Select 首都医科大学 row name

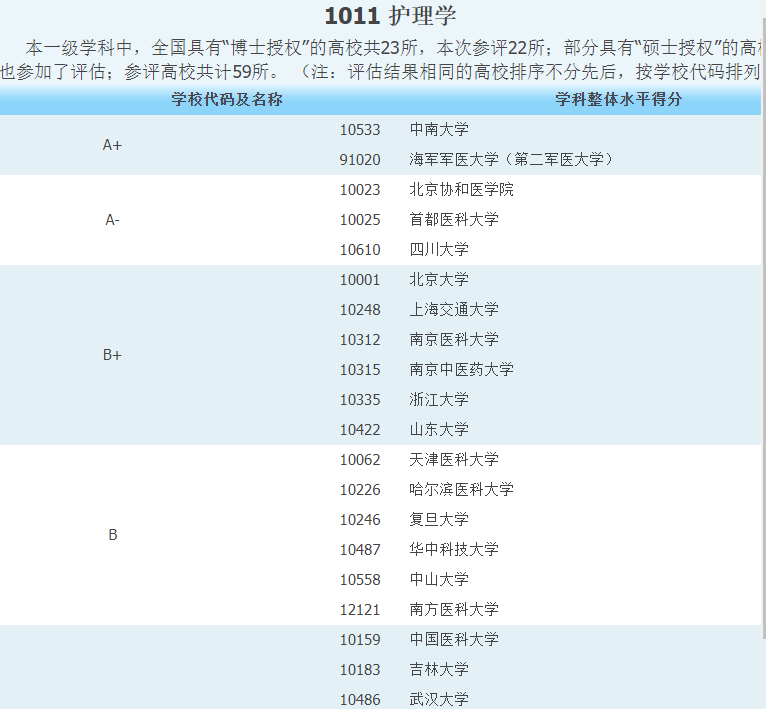[453, 220]
